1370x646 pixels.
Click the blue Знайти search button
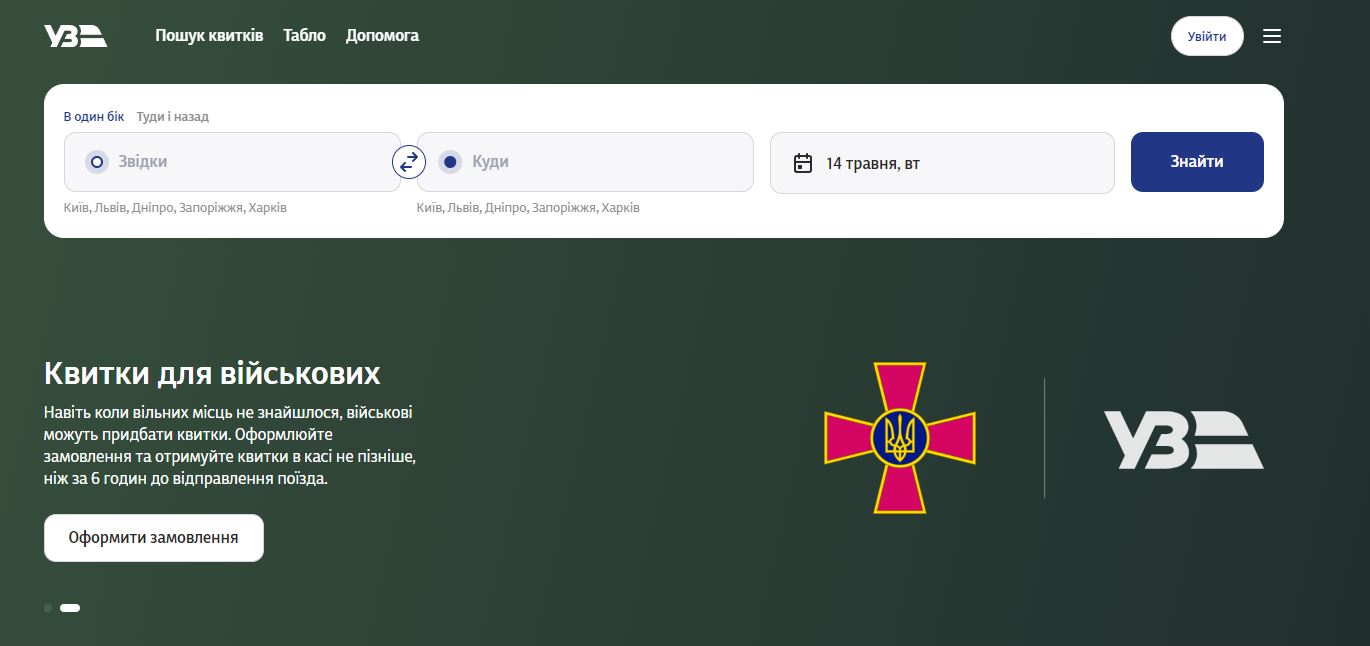(x=1196, y=162)
